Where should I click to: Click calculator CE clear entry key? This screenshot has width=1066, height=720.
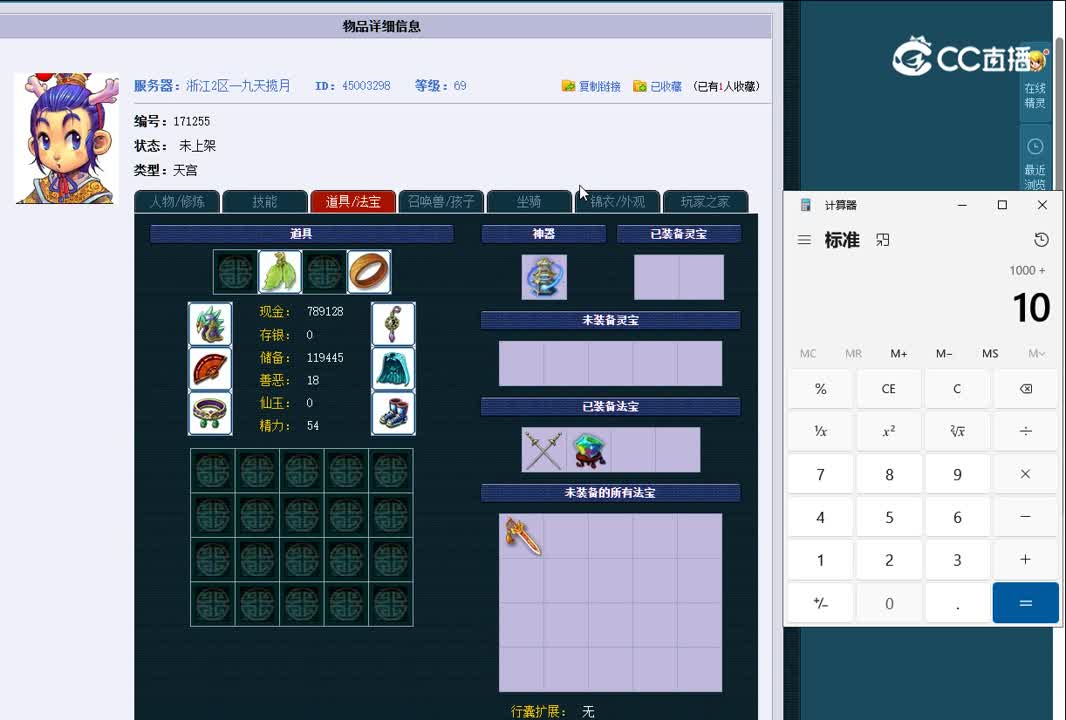(x=889, y=389)
